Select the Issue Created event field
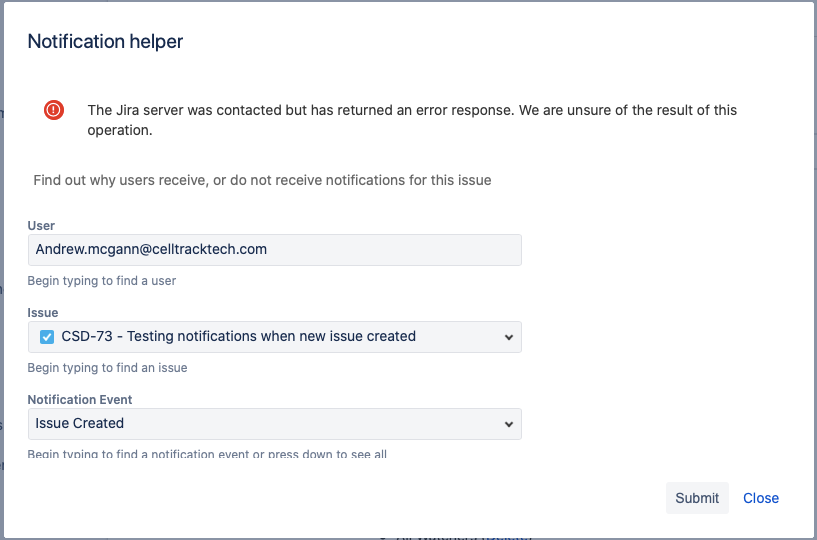Image resolution: width=817 pixels, height=540 pixels. tap(275, 424)
